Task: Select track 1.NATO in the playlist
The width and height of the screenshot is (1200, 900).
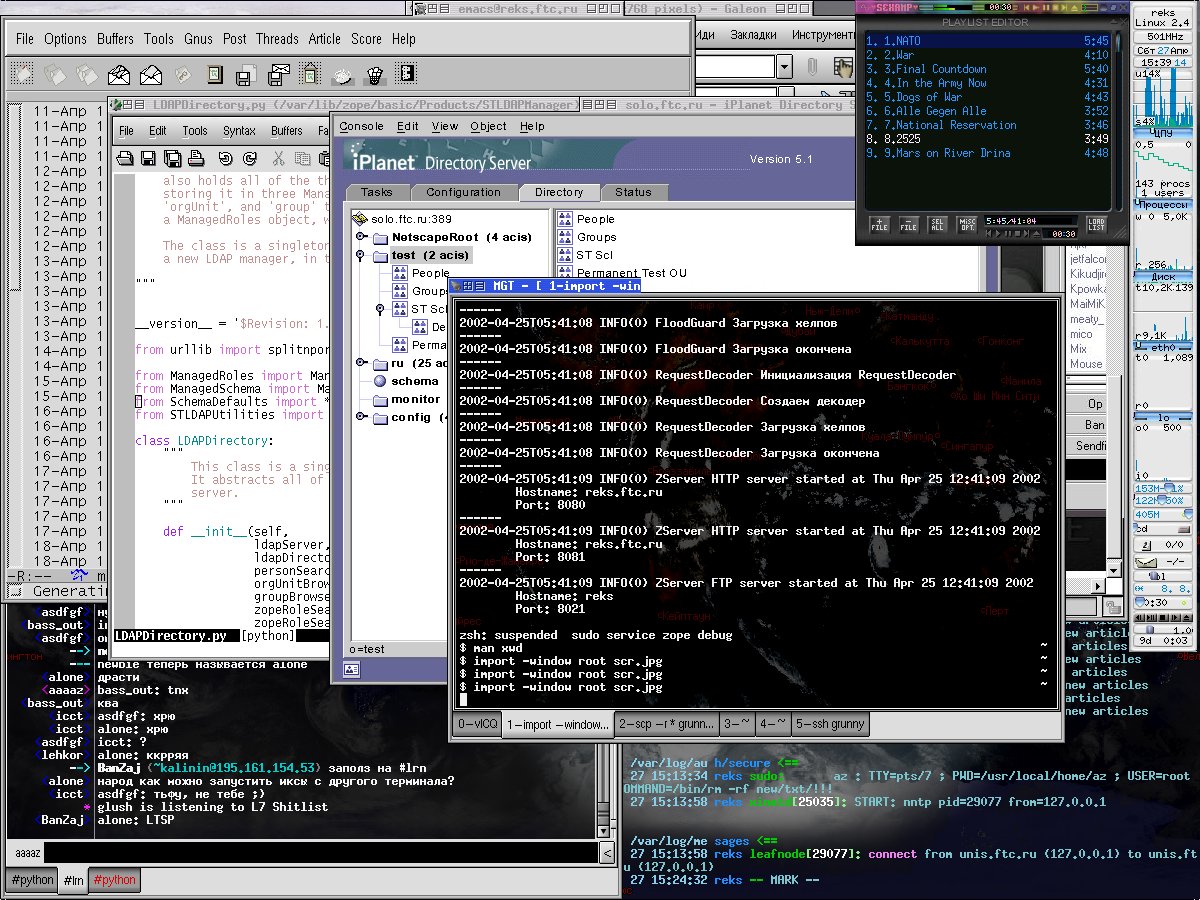Action: coord(988,41)
